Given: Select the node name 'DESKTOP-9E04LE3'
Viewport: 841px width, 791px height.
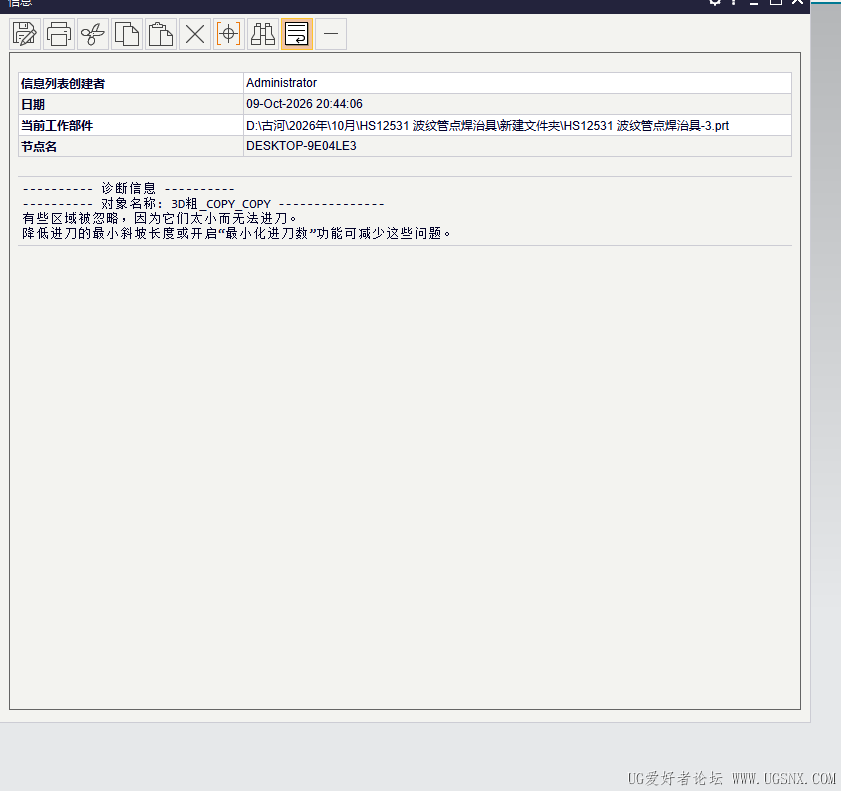Looking at the screenshot, I should click(x=301, y=146).
